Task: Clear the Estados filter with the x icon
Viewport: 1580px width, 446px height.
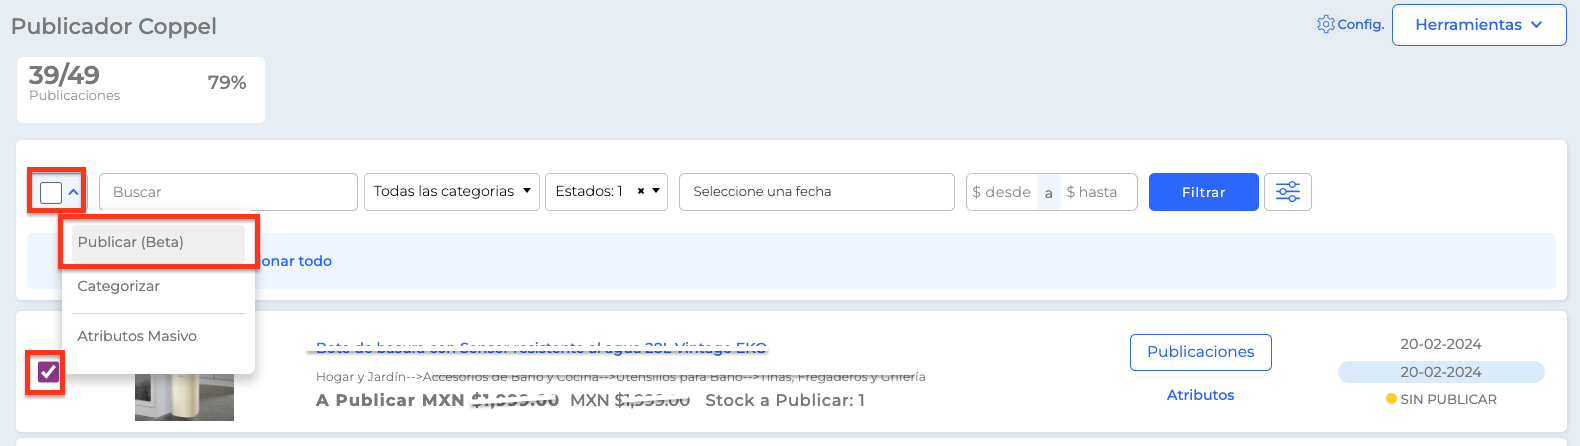Action: coord(641,191)
